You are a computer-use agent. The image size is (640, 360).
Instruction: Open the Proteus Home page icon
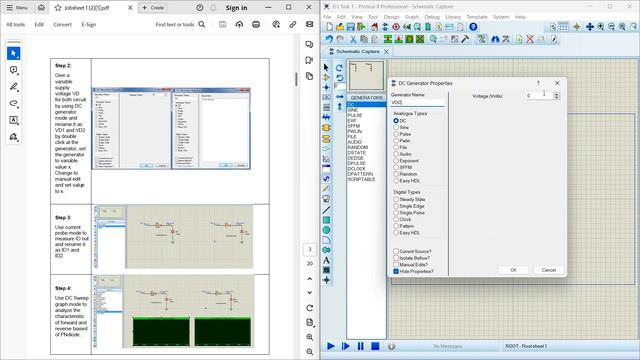(374, 27)
